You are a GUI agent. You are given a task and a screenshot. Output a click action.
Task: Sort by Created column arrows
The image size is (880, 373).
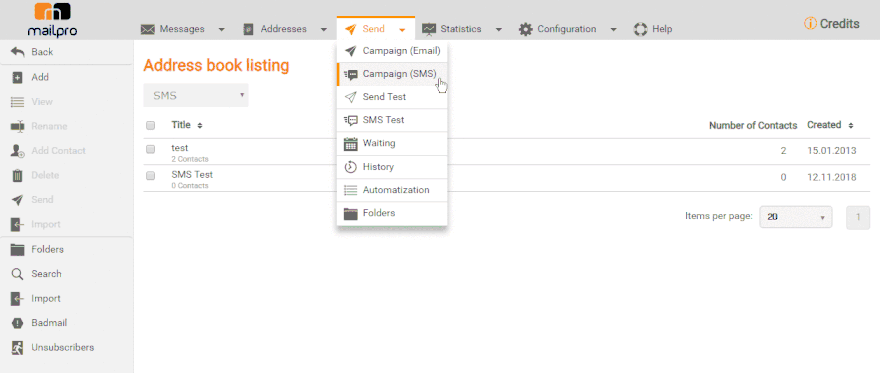(851, 126)
